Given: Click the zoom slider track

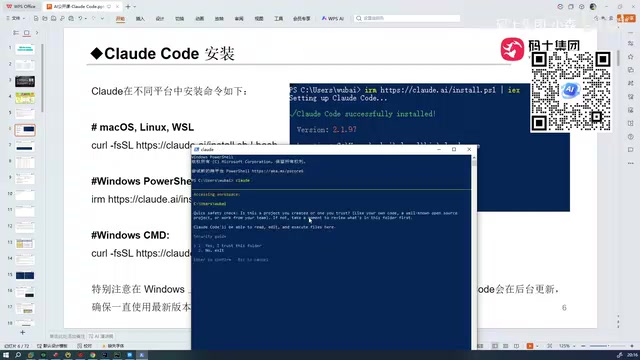Looking at the screenshot, I should coord(607,346).
